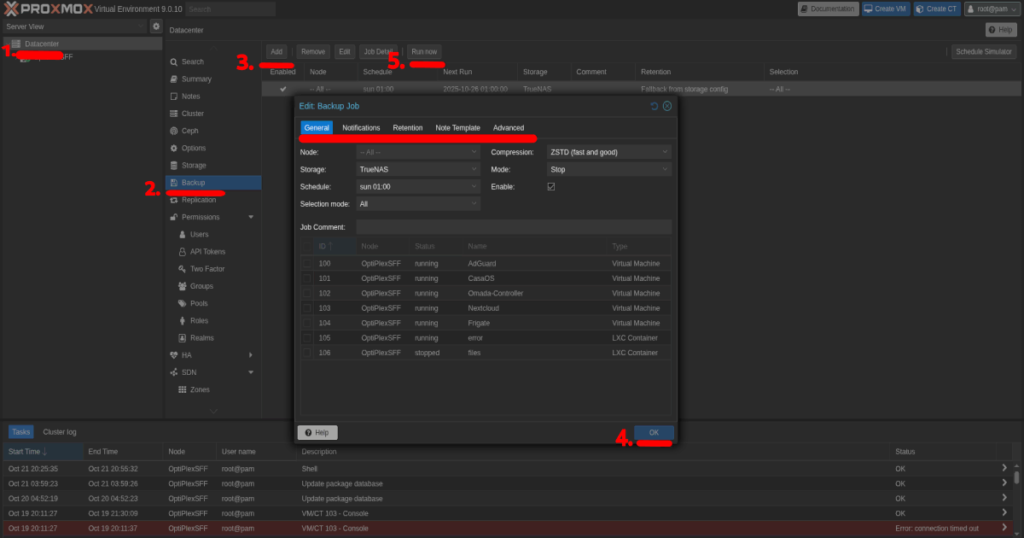Click the Schedule Simulator button
Image resolution: width=1024 pixels, height=538 pixels.
point(984,52)
